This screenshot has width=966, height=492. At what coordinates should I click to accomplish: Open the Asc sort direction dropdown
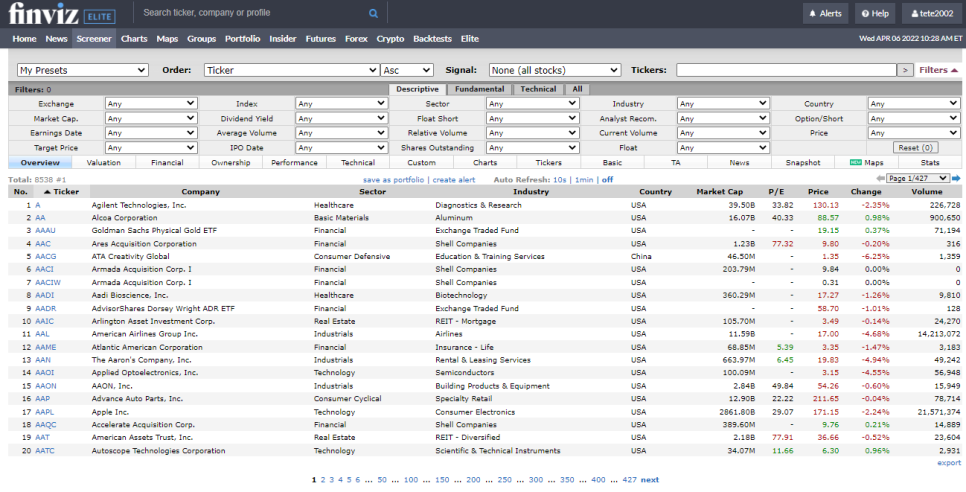pos(407,70)
